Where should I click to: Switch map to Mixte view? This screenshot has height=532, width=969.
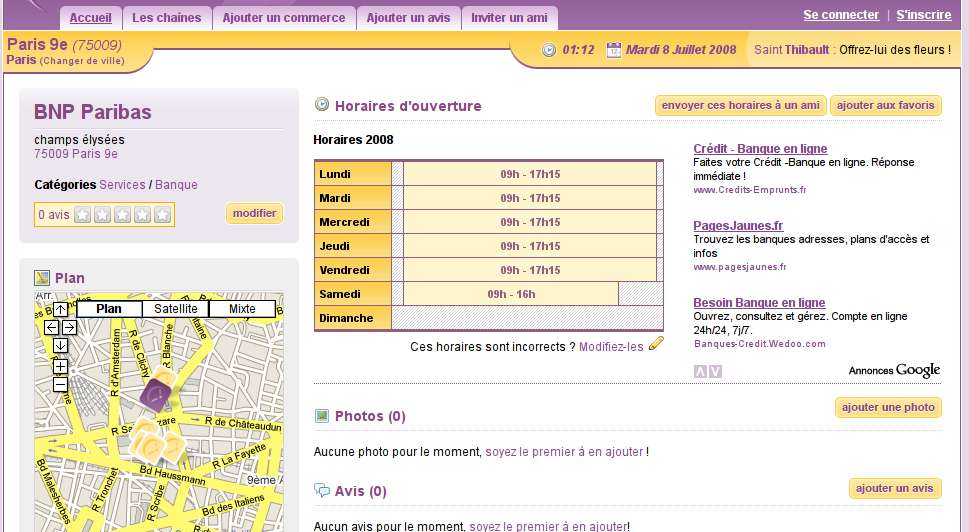pyautogui.click(x=242, y=309)
